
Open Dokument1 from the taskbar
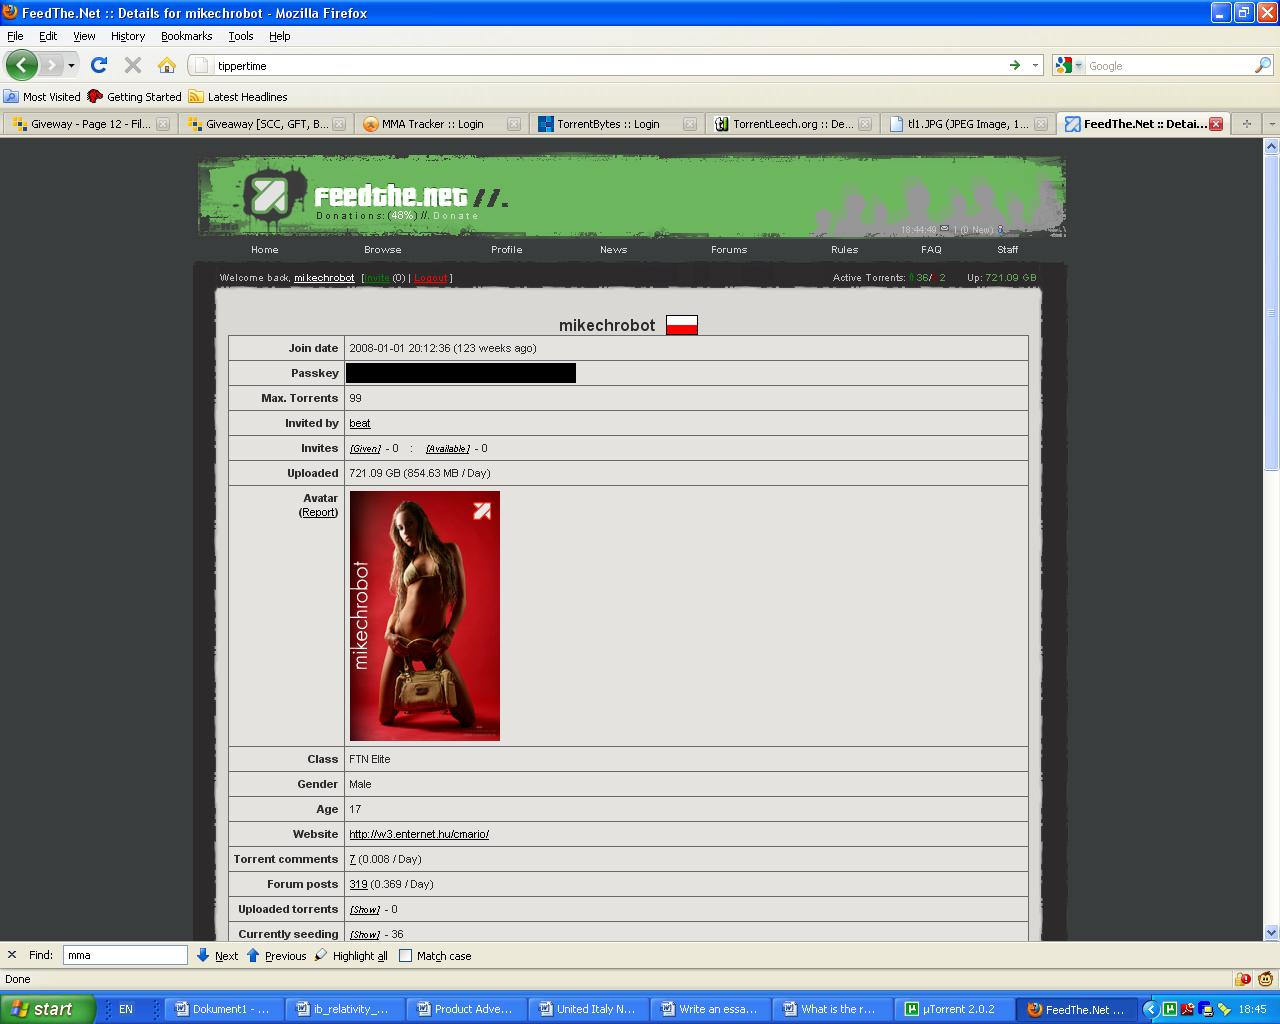pyautogui.click(x=222, y=1009)
